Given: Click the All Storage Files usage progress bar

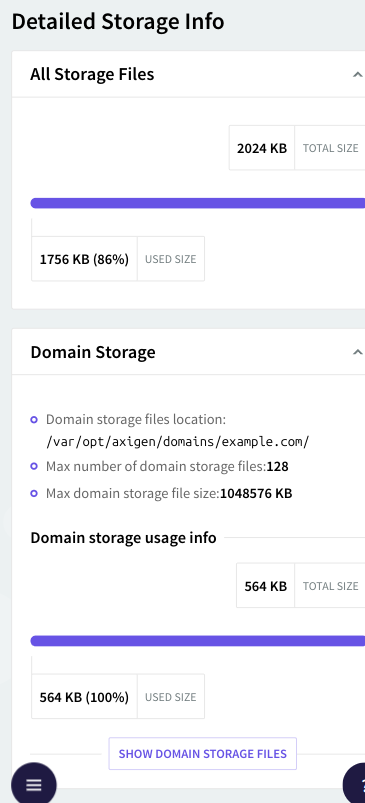Looking at the screenshot, I should click(198, 203).
